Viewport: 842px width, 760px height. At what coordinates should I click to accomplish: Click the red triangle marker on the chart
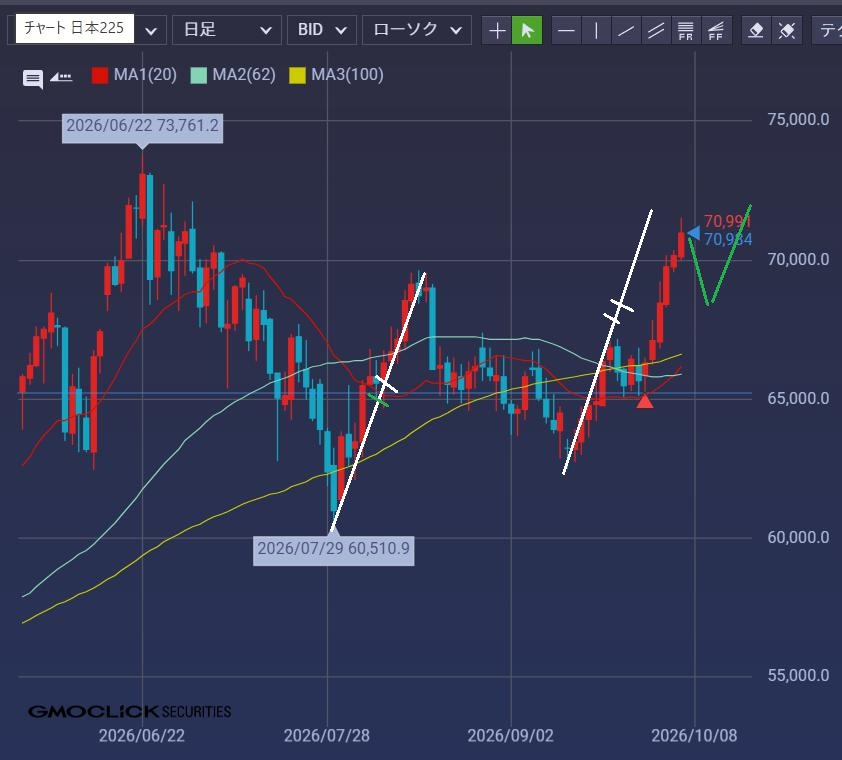pyautogui.click(x=644, y=401)
